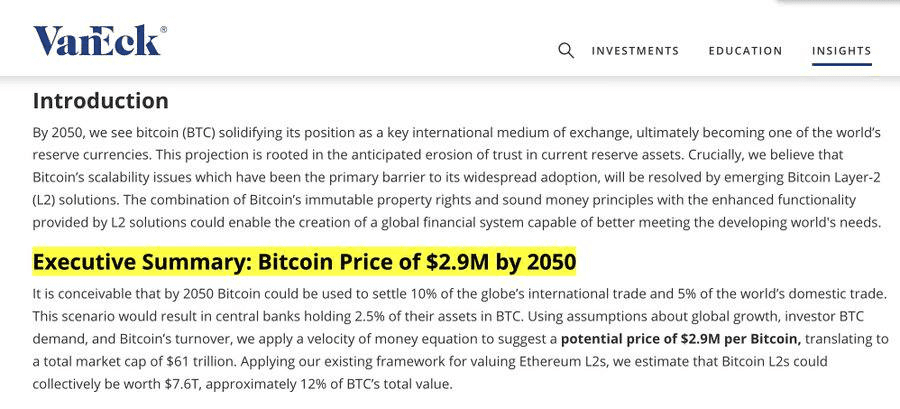Click the Introduction heading
The height and width of the screenshot is (409, 900).
click(x=100, y=100)
